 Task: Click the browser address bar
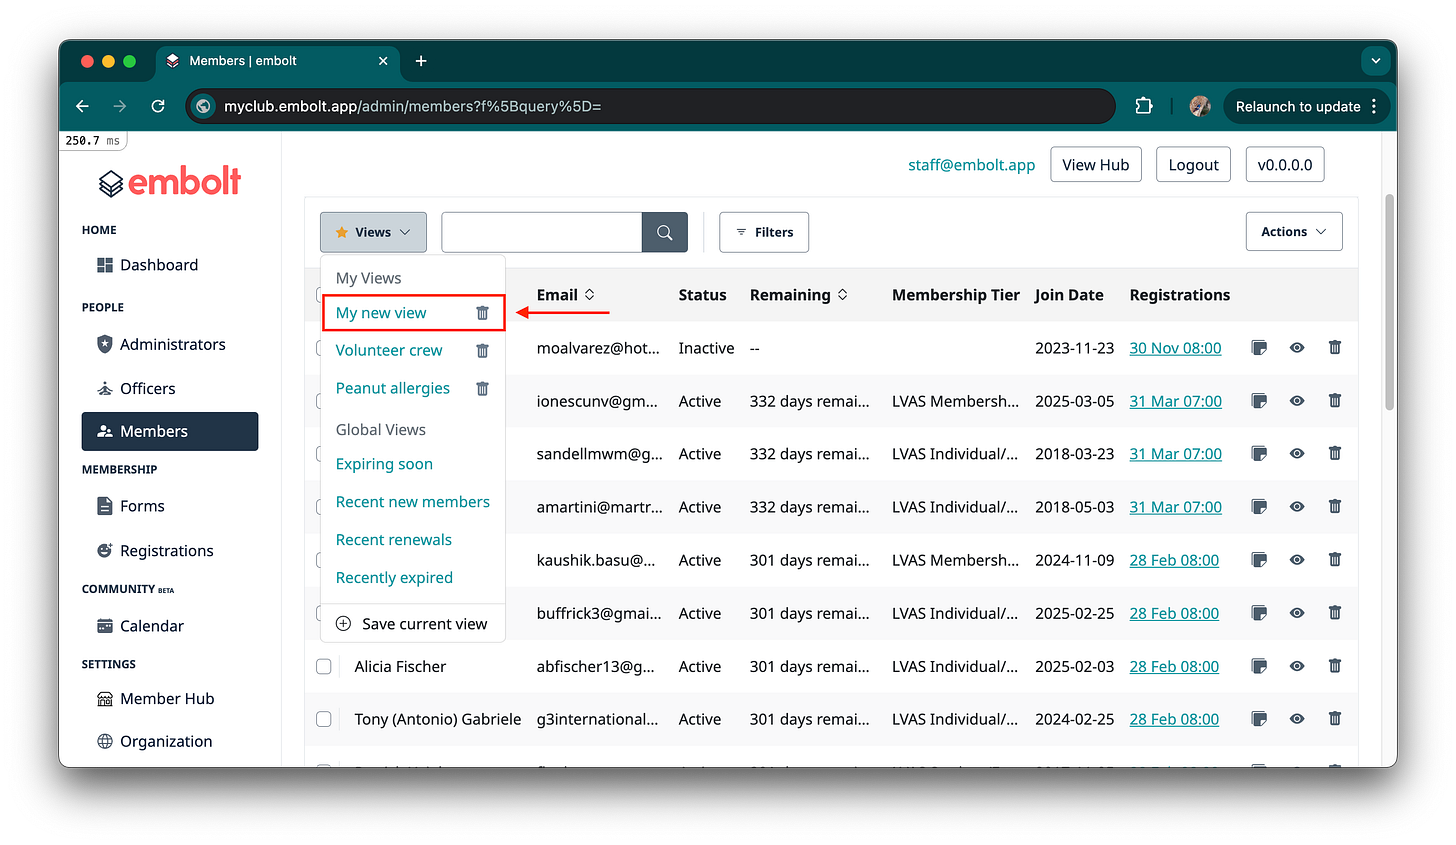(650, 106)
